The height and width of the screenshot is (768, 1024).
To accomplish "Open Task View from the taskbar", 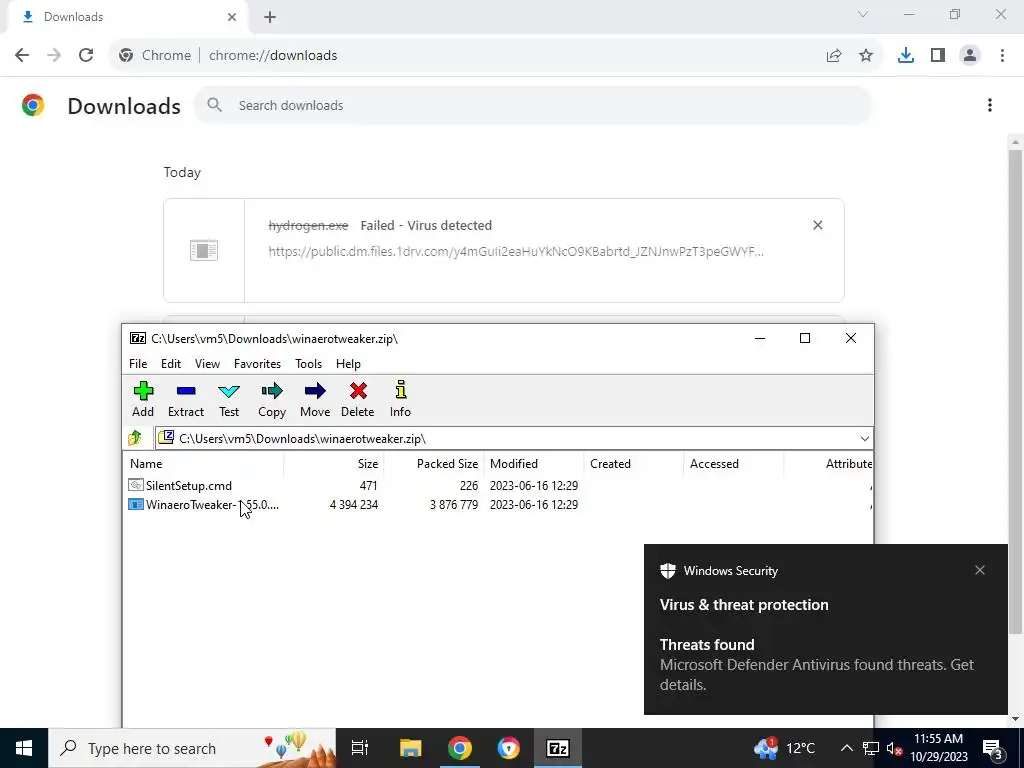I will (x=360, y=748).
